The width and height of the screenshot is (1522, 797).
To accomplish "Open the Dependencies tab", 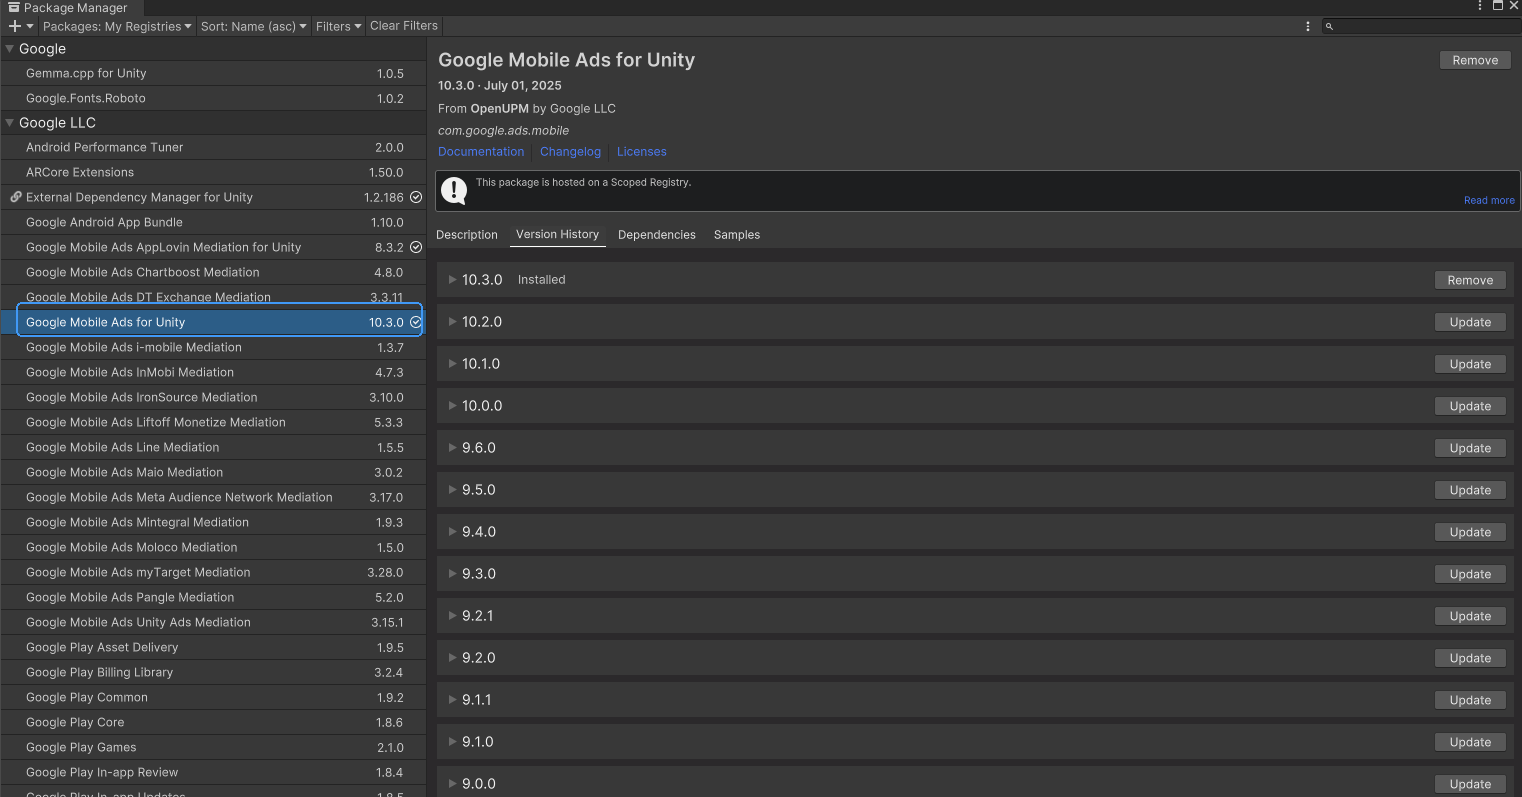I will (x=657, y=235).
